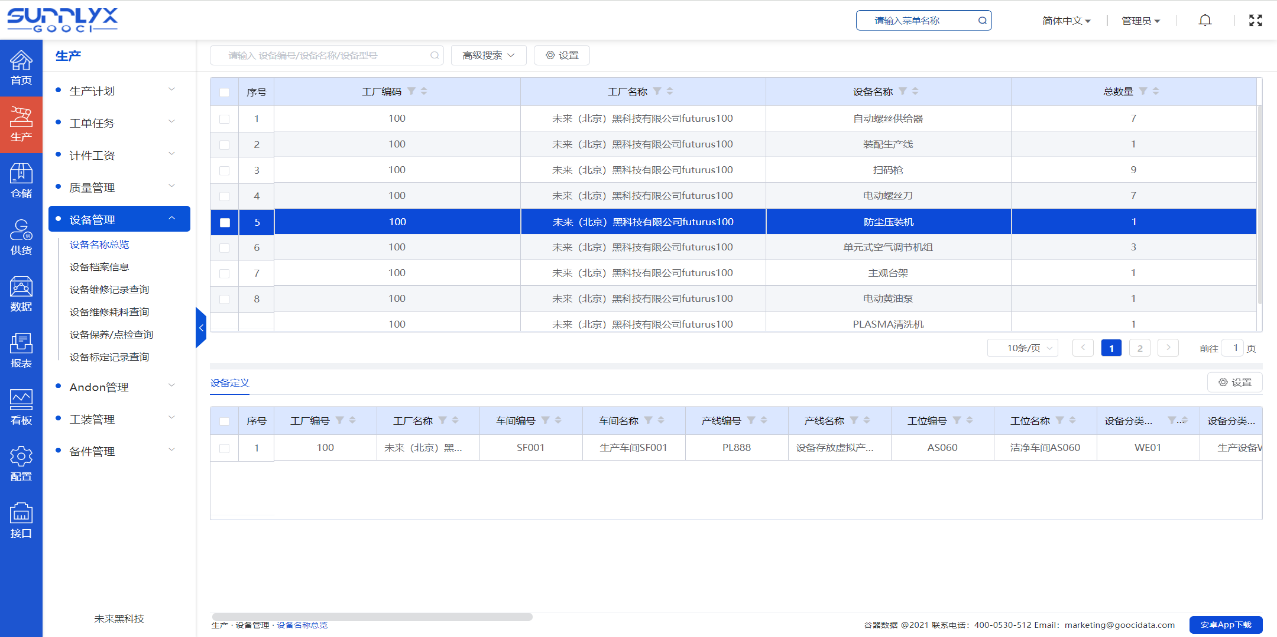The width and height of the screenshot is (1277, 637).
Task: Click the 供货 supply sidebar icon
Action: pos(21,236)
